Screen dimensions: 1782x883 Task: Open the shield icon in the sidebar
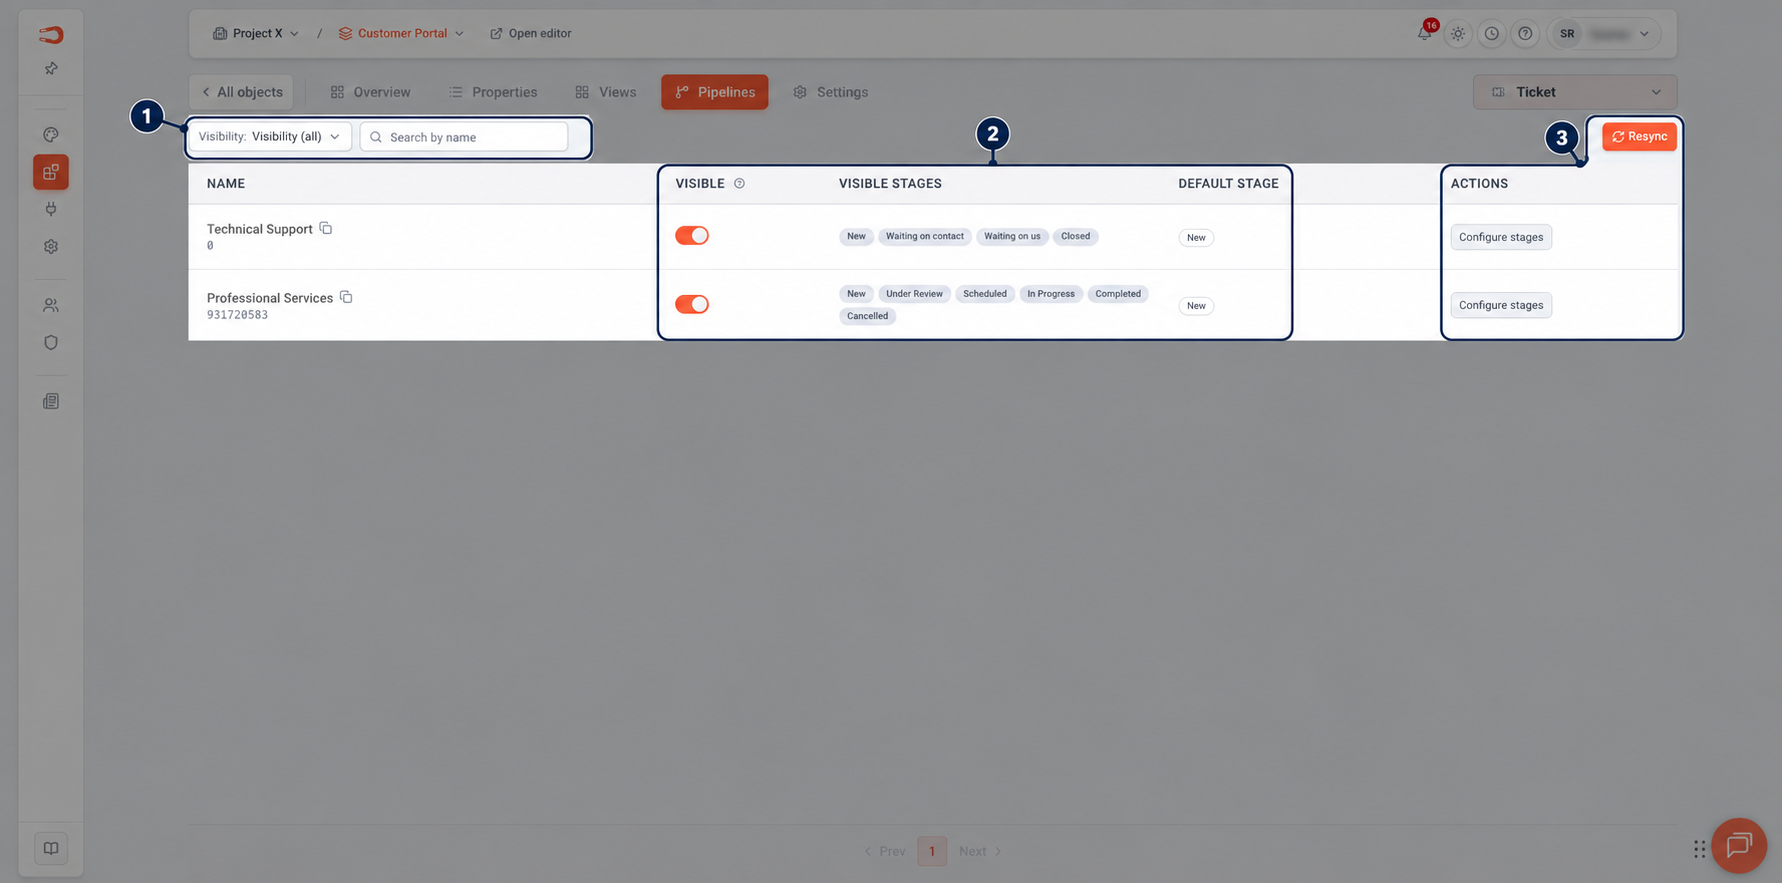point(51,342)
